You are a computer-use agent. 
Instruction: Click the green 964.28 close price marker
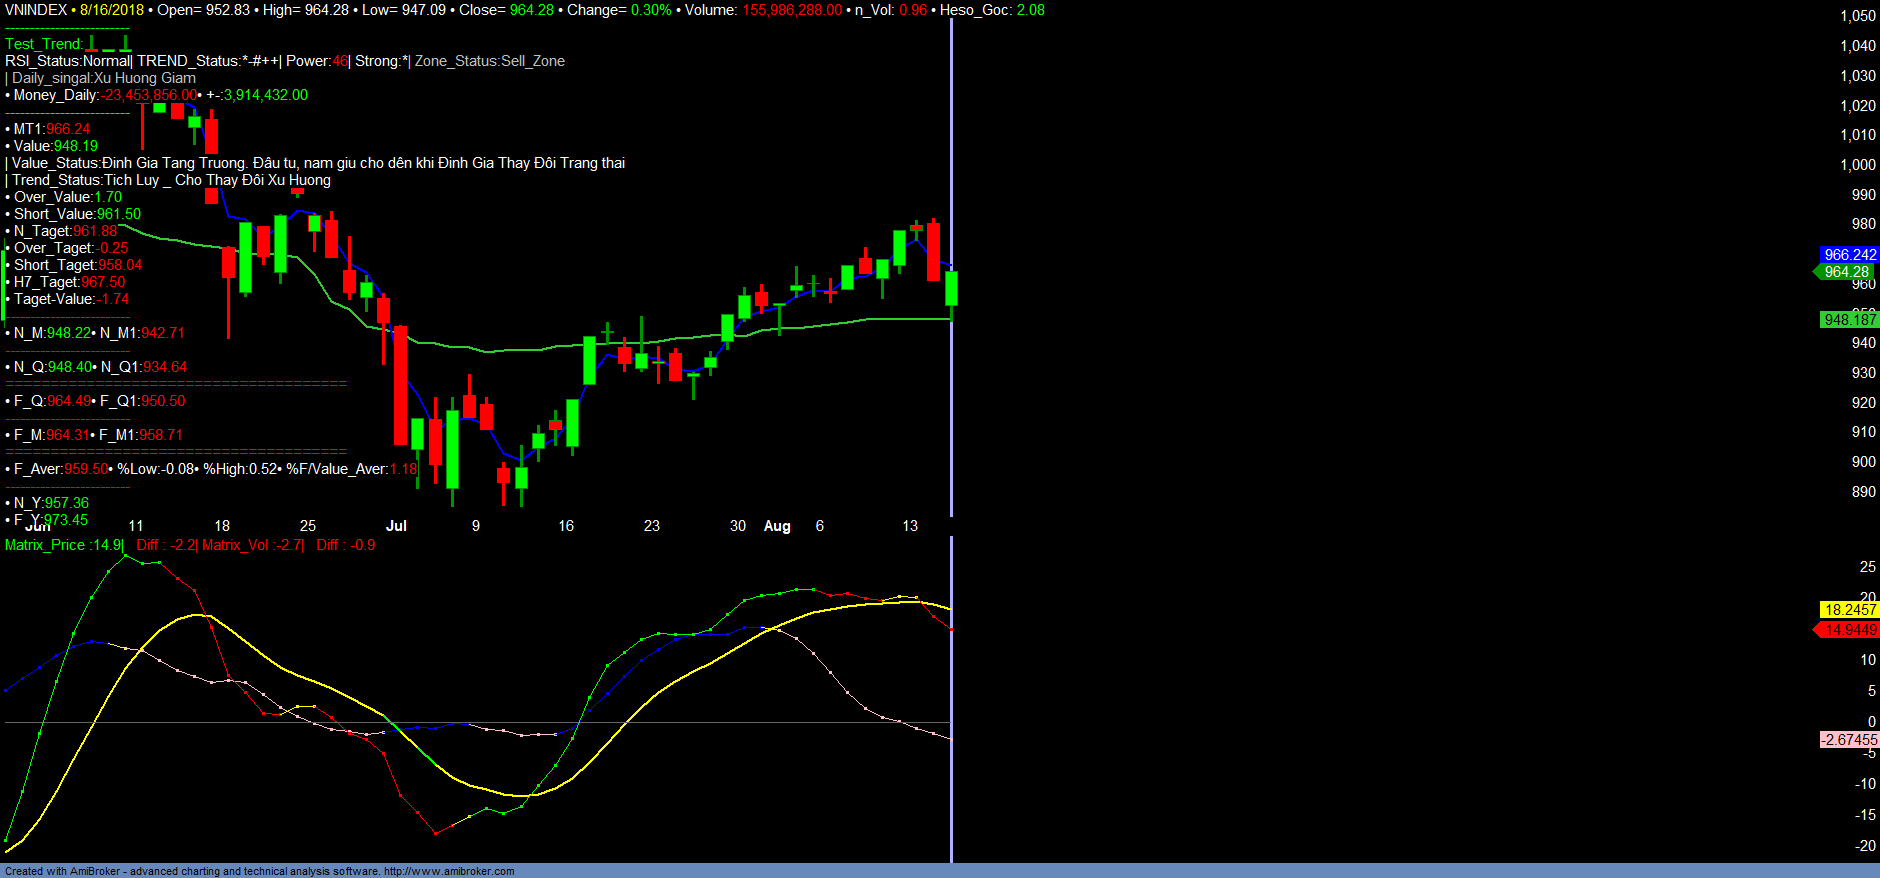pos(1846,272)
